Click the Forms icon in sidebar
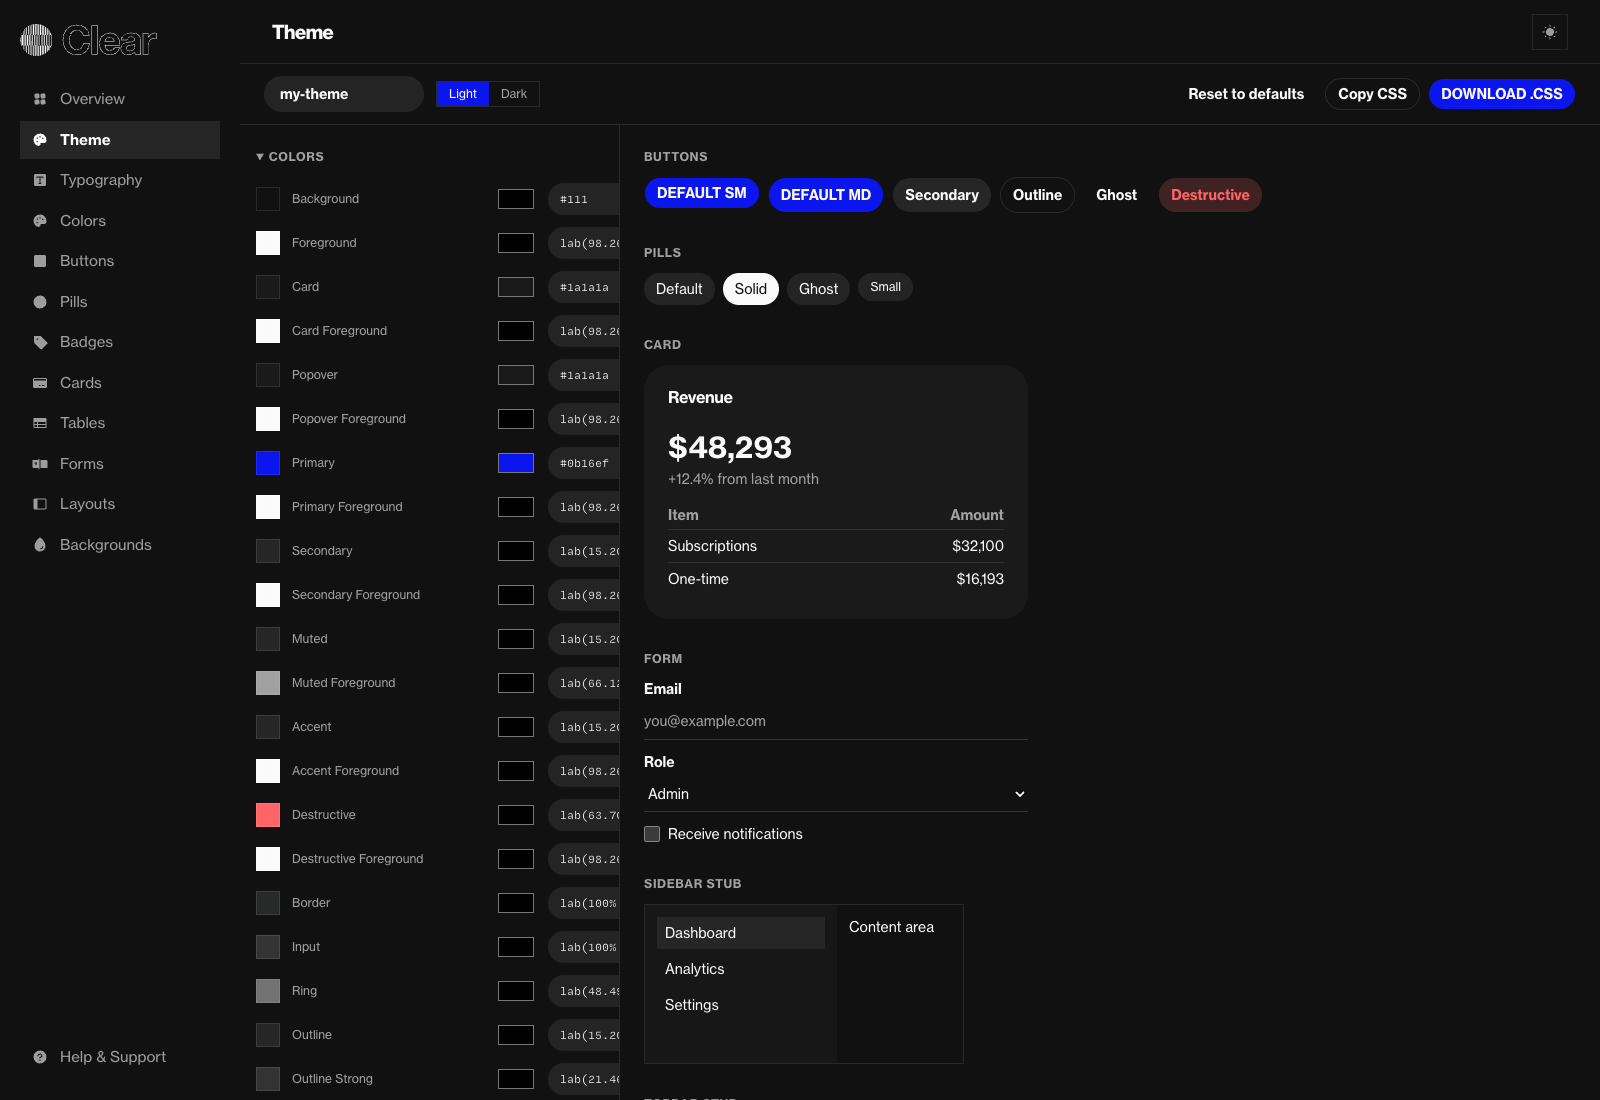Image resolution: width=1600 pixels, height=1100 pixels. point(40,464)
